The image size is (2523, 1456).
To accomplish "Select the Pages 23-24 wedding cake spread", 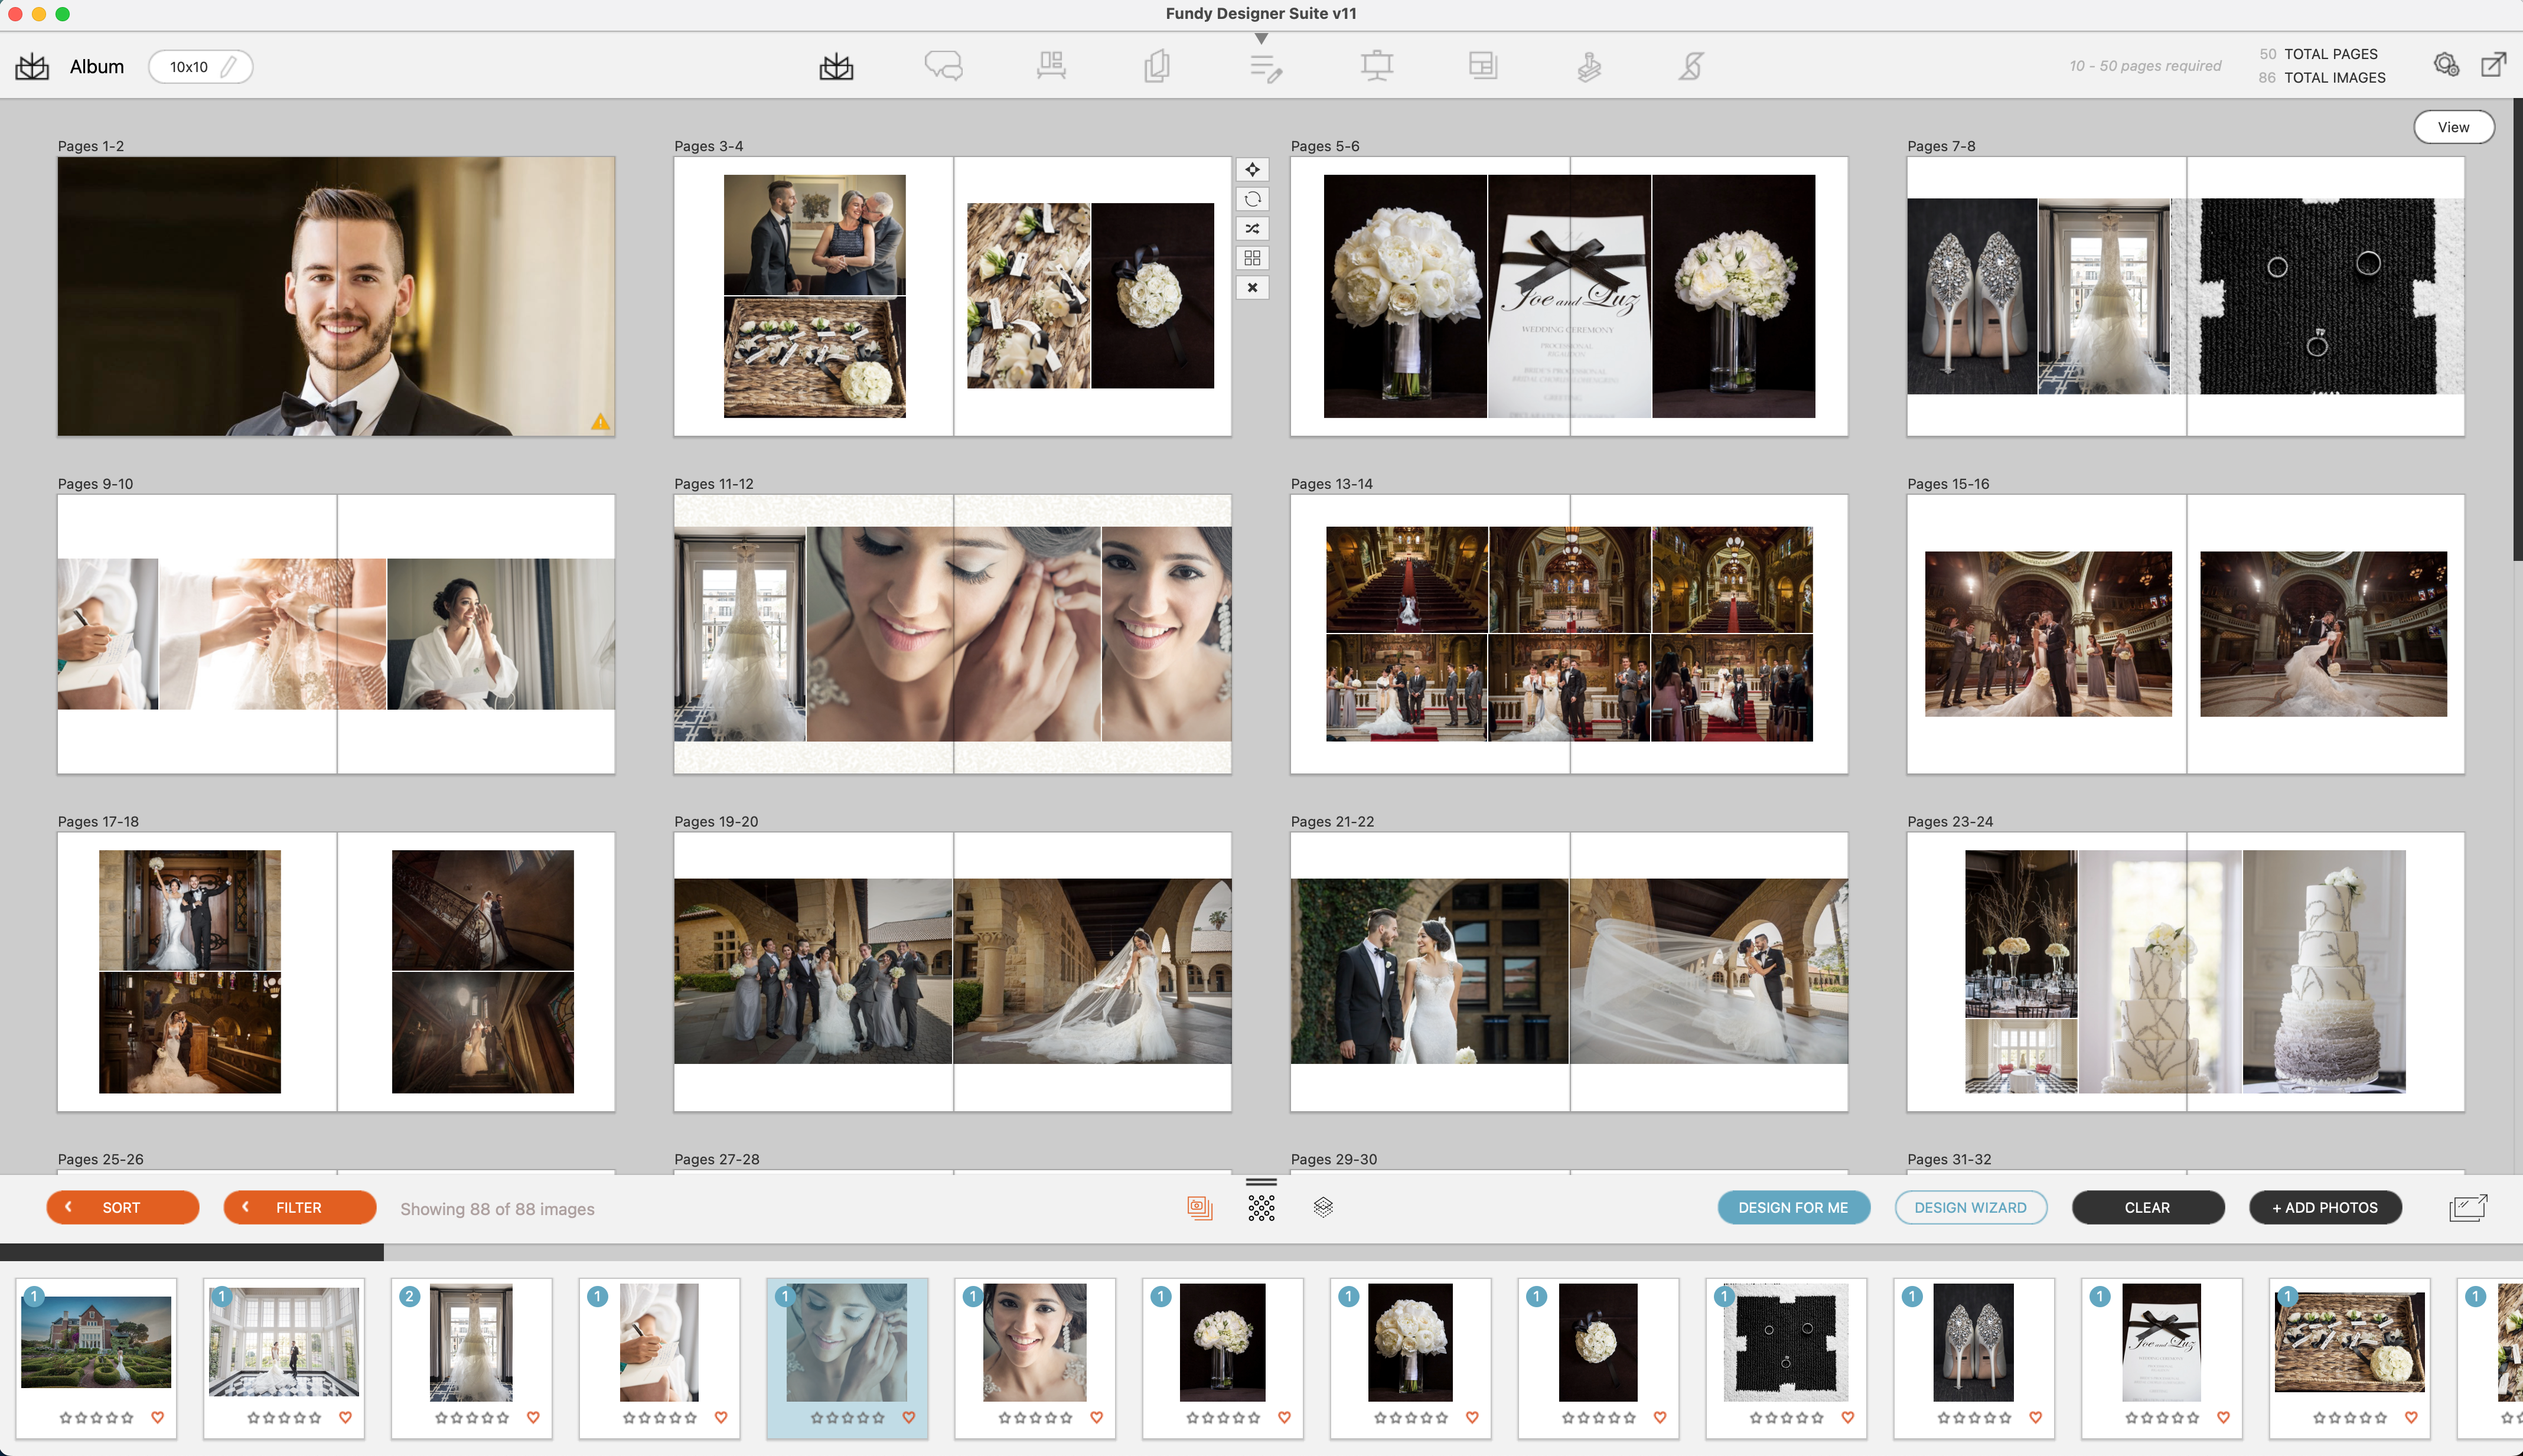I will 2185,972.
